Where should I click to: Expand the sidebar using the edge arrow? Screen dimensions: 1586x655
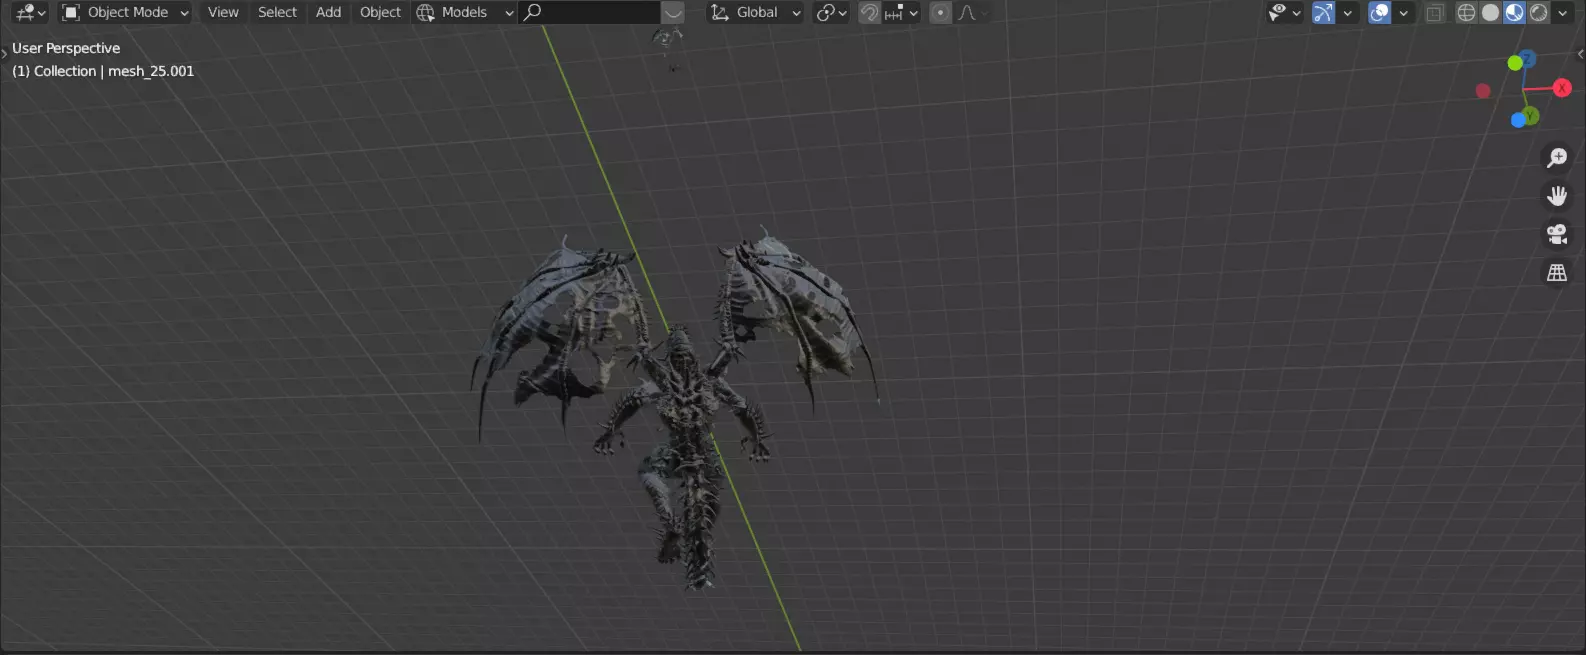(1580, 54)
